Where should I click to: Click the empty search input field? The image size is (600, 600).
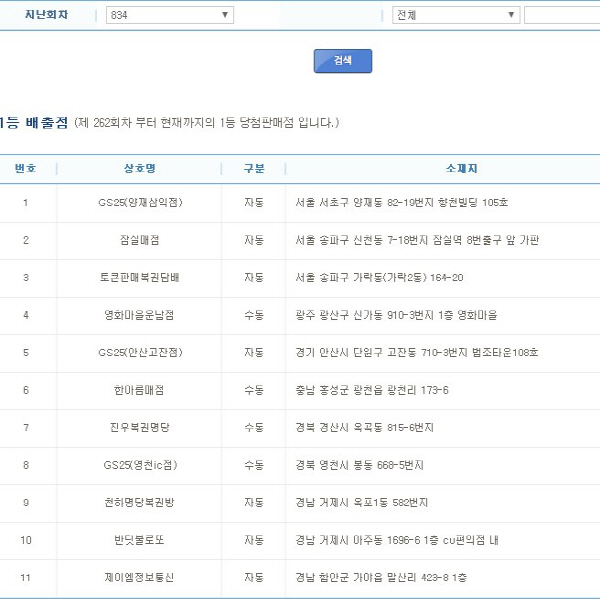[562, 15]
